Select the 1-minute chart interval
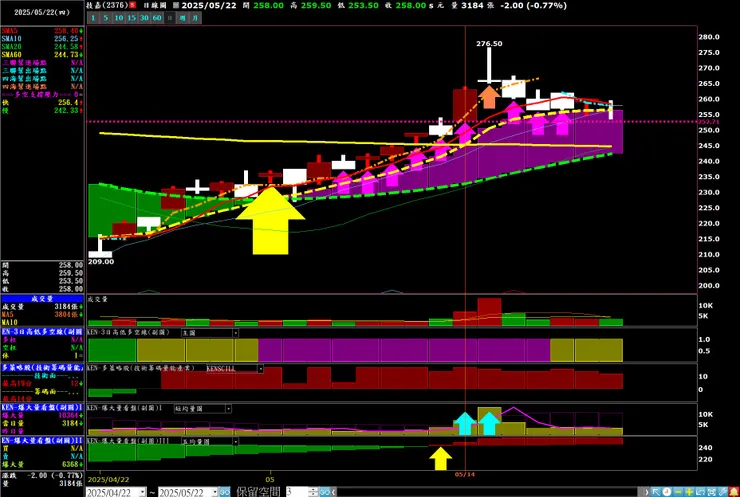This screenshot has height=497, width=740. pos(93,18)
